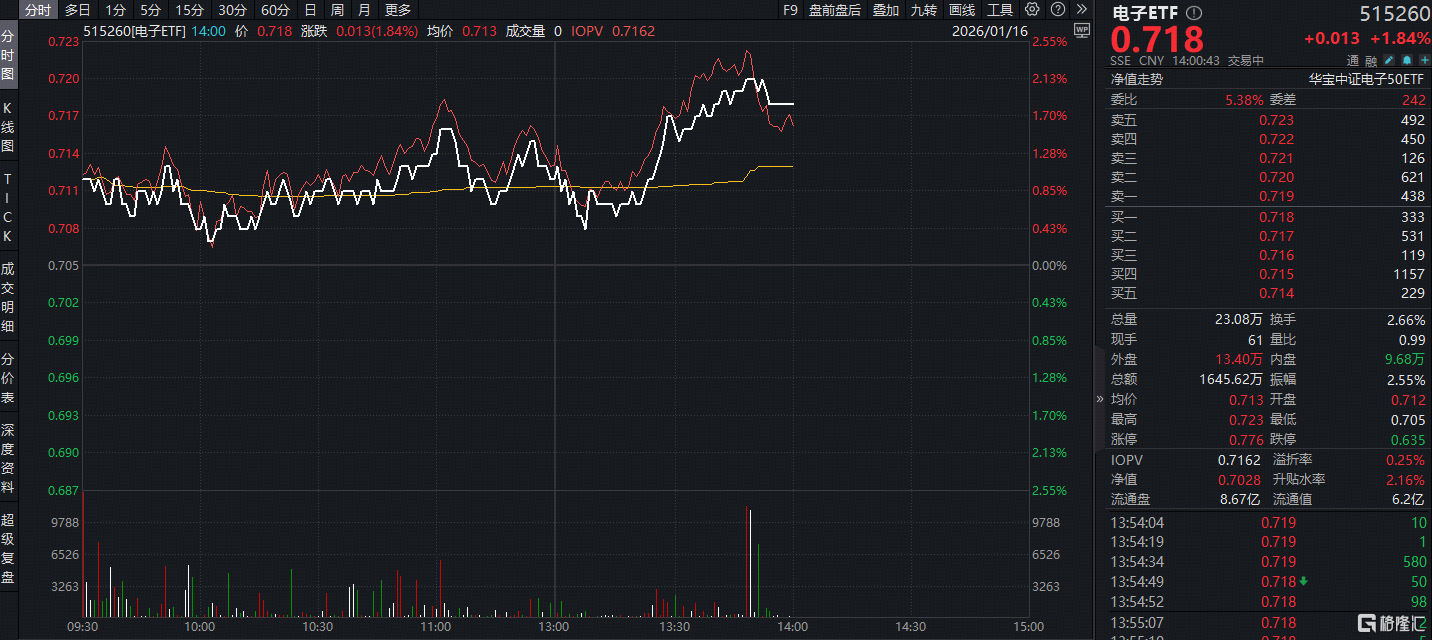Open TICK view in sidebar
This screenshot has width=1432, height=640.
pos(8,208)
